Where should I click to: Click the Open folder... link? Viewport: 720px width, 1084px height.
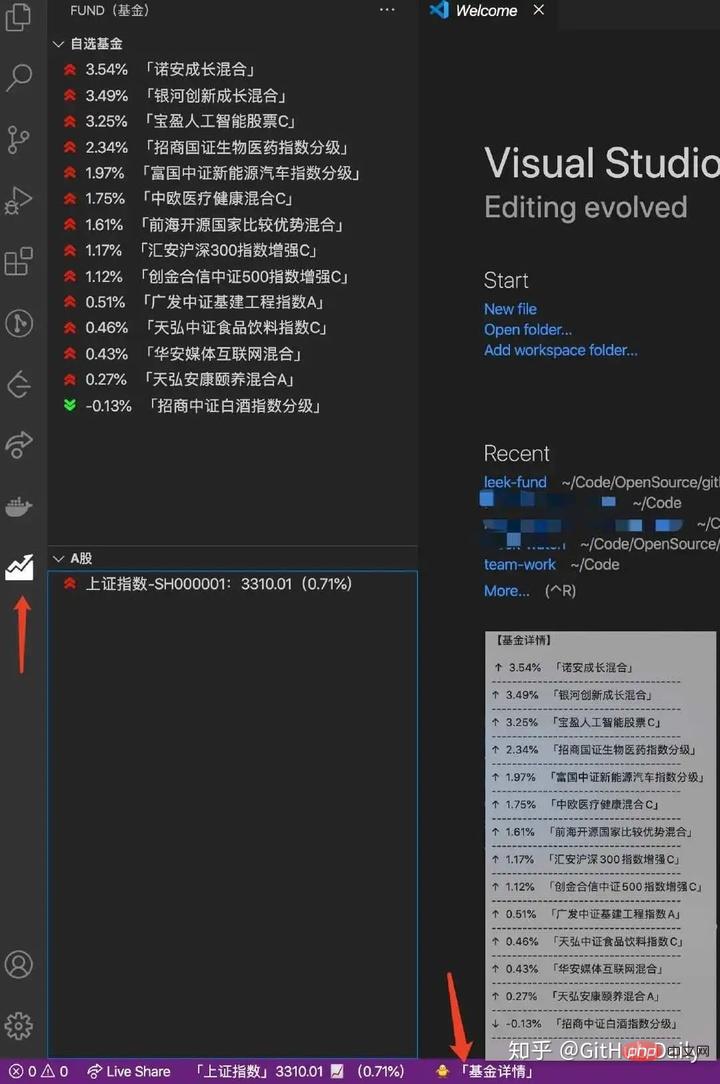527,329
